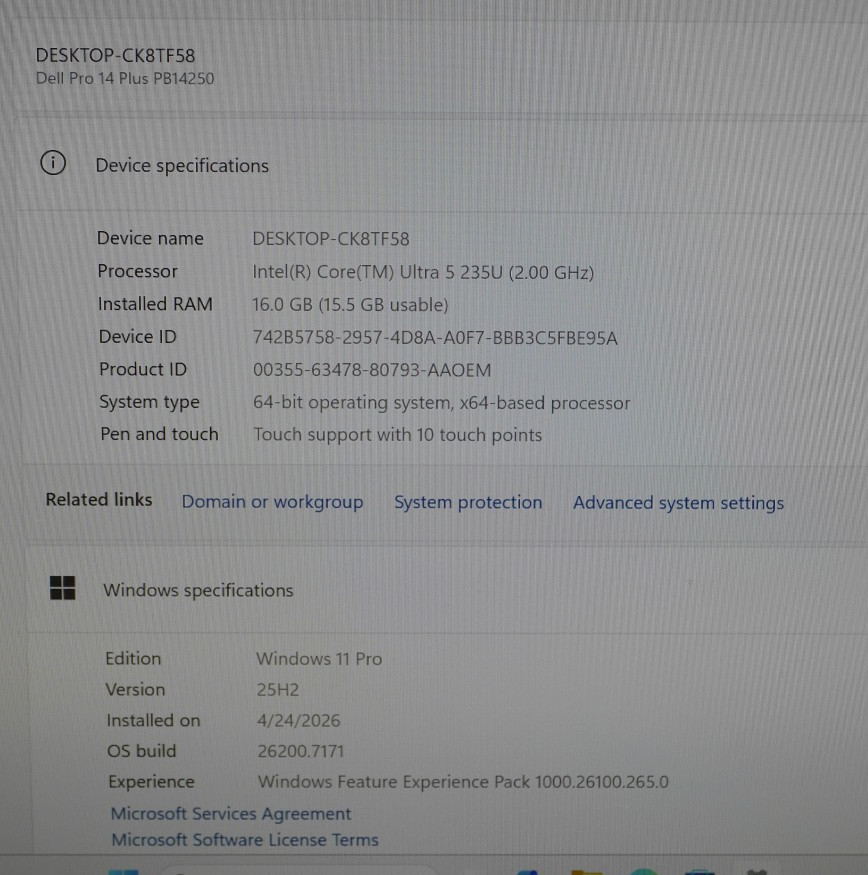Open the Domain or workgroup link
This screenshot has height=875, width=868.
[272, 502]
